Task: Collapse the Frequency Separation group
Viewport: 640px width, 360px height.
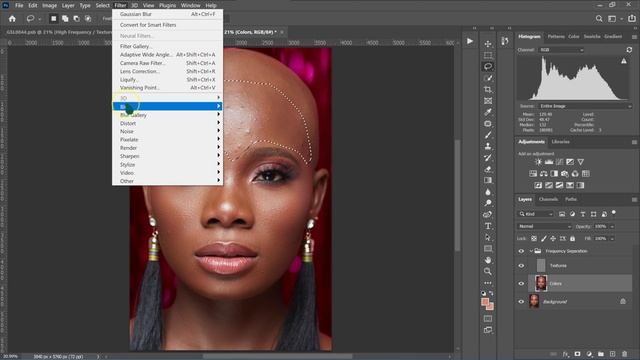Action: pyautogui.click(x=531, y=251)
